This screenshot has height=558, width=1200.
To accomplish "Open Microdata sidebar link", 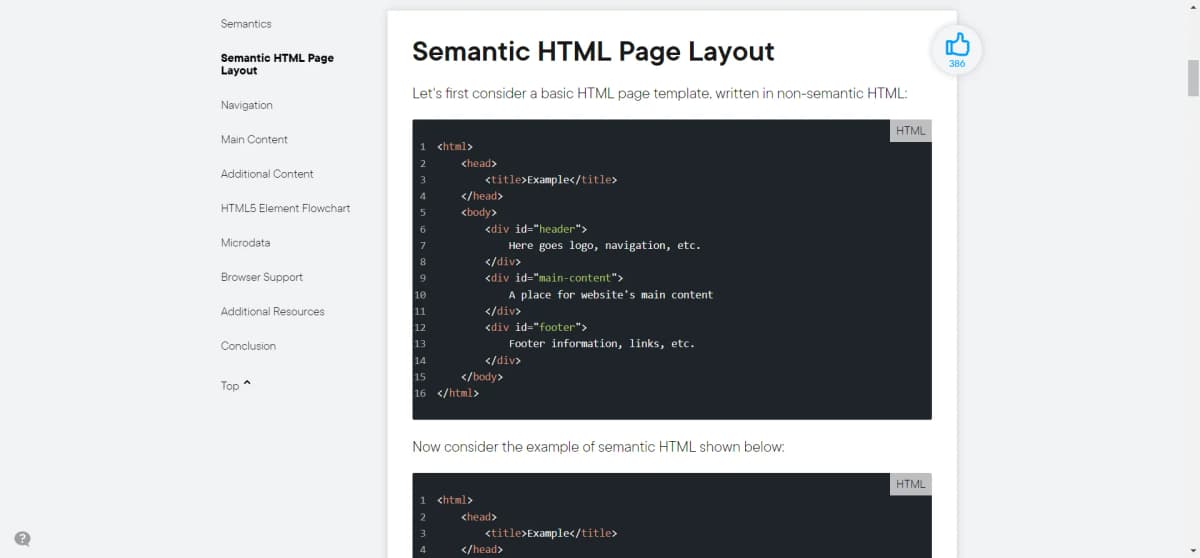I will [246, 243].
